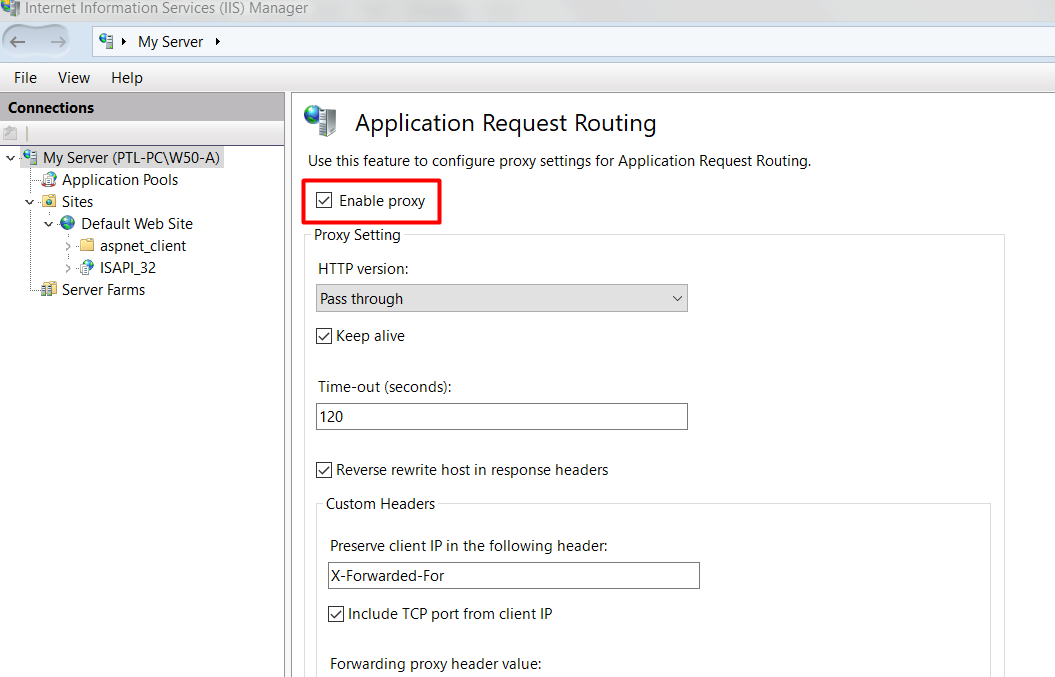Select My Server (PTL-PC\W50-A) tree item
This screenshot has width=1055, height=677.
(x=132, y=157)
